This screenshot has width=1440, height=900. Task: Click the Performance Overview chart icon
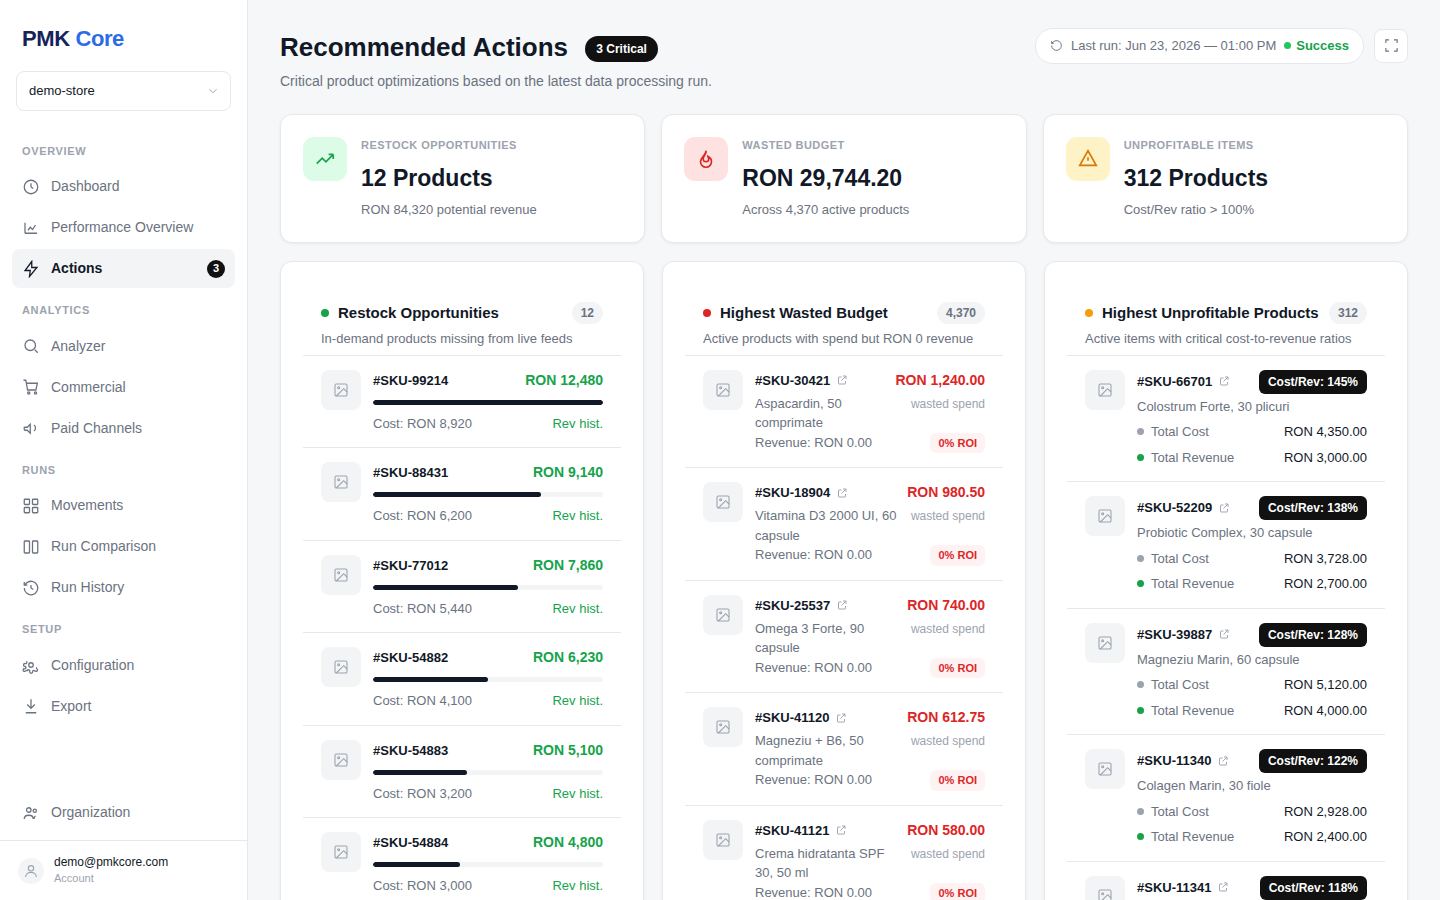pyautogui.click(x=31, y=228)
